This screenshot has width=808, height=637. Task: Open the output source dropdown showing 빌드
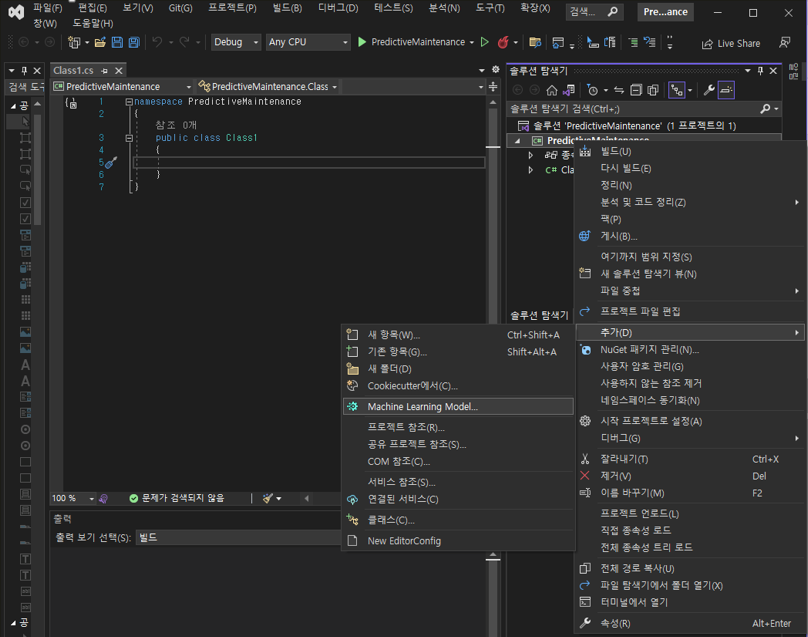click(240, 538)
